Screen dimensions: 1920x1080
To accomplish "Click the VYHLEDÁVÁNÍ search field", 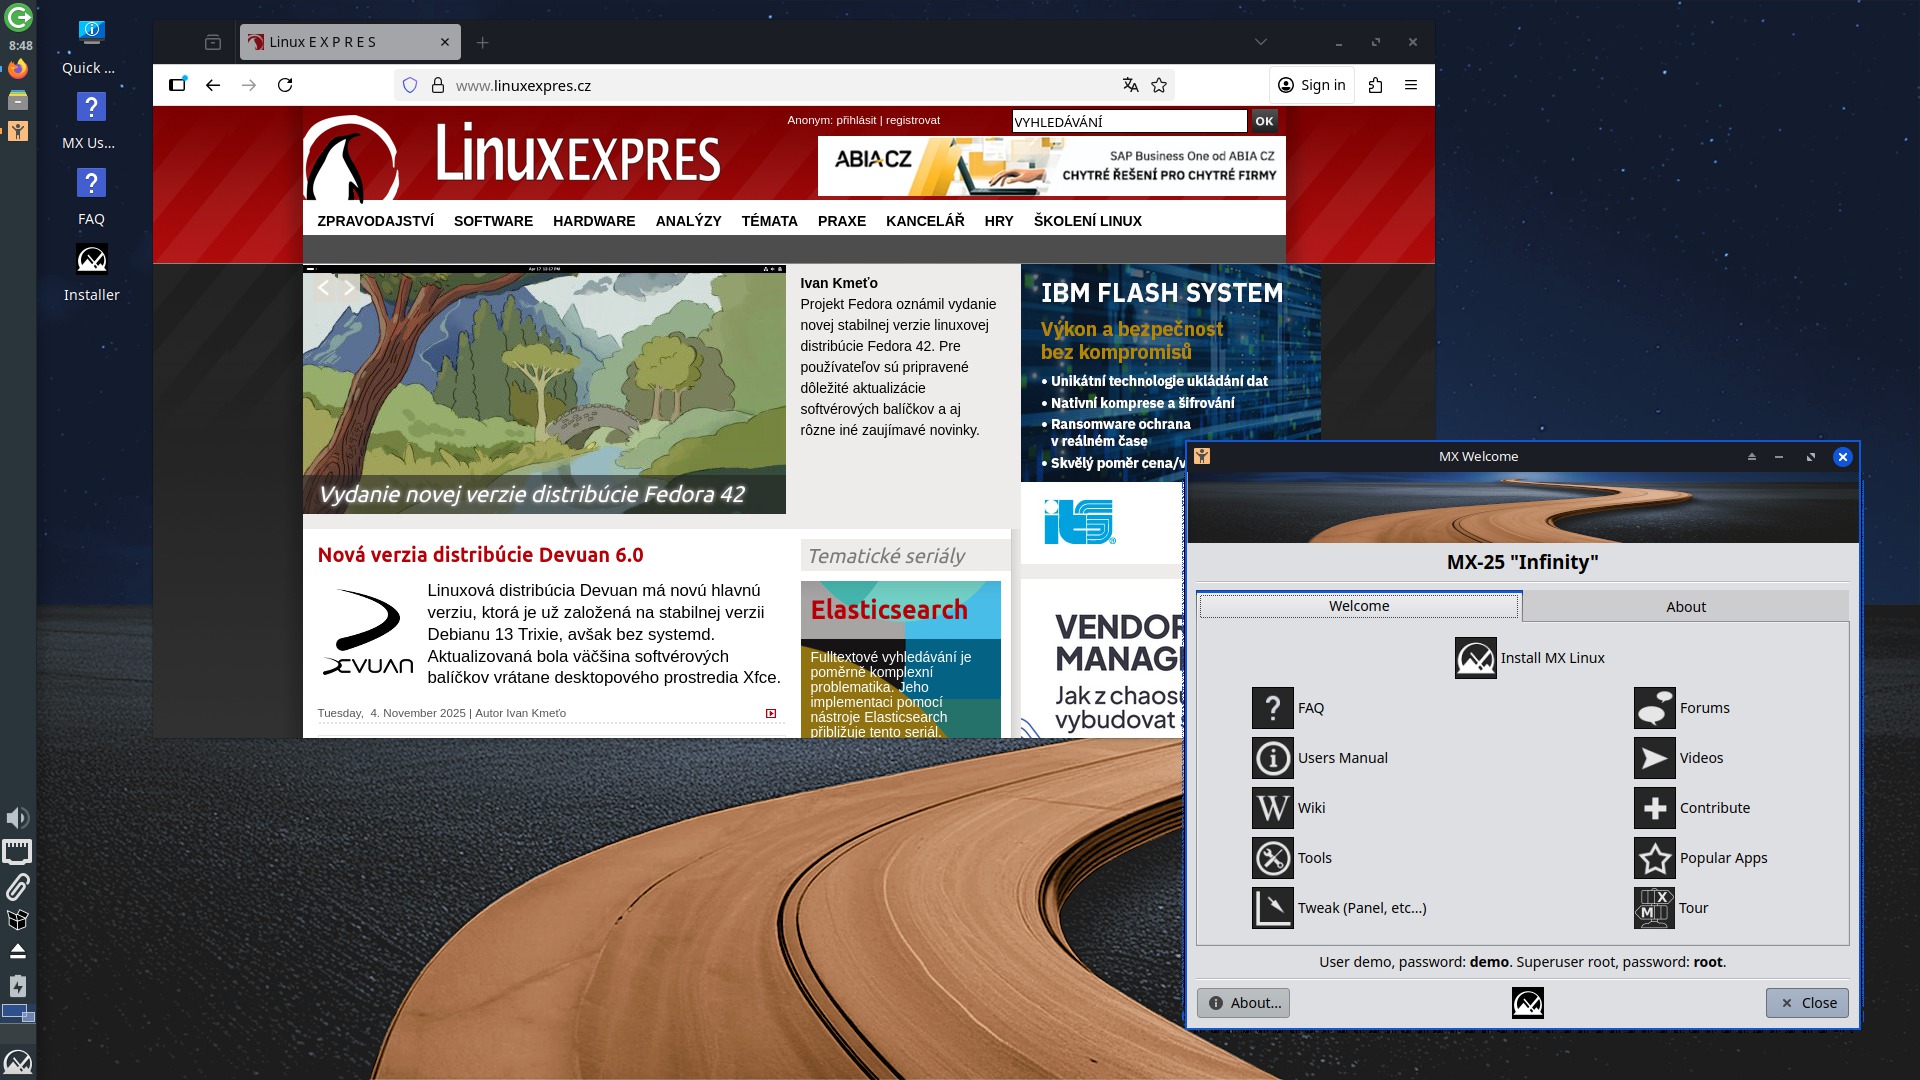I will [x=1128, y=122].
